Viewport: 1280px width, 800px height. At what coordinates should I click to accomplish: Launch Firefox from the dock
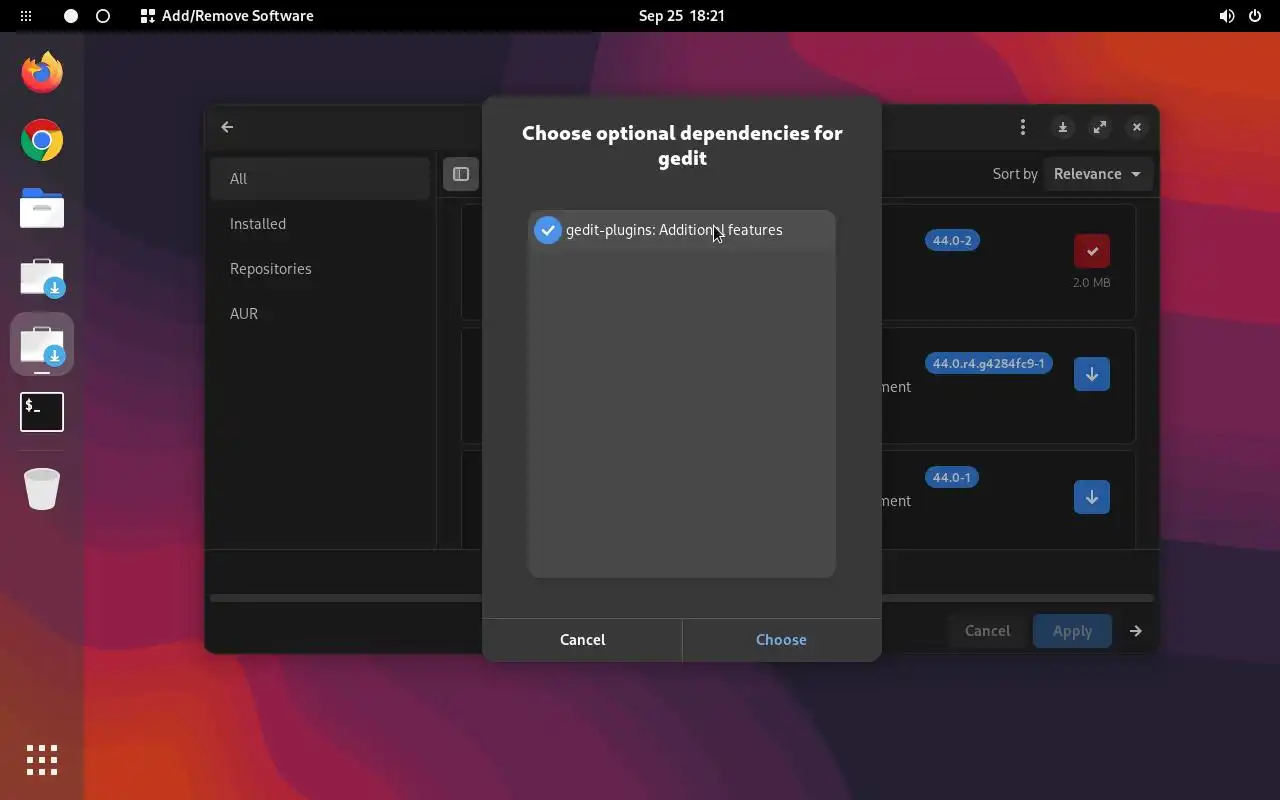tap(42, 73)
